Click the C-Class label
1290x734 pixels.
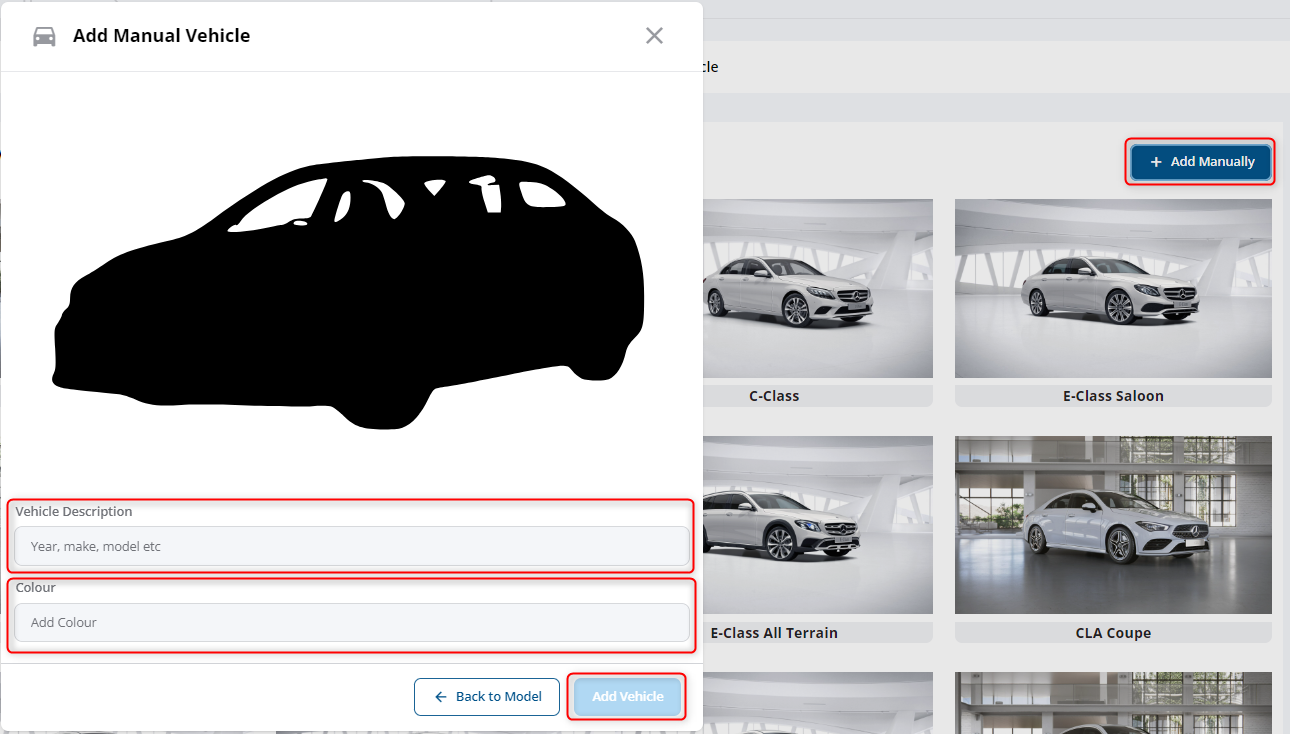pos(774,396)
